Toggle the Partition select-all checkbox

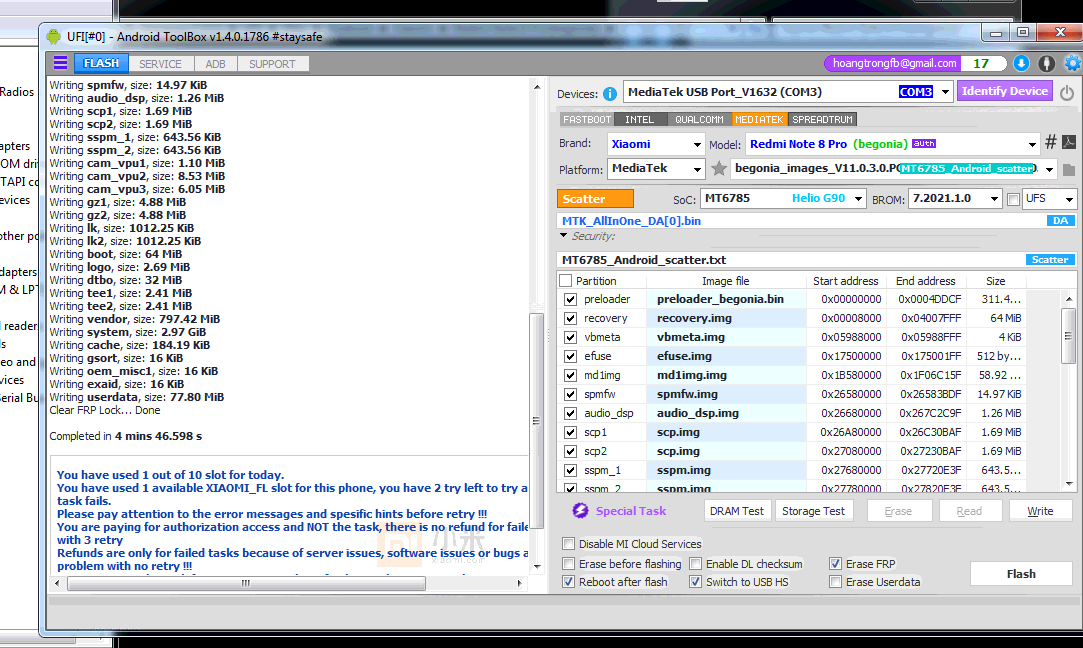[x=566, y=281]
